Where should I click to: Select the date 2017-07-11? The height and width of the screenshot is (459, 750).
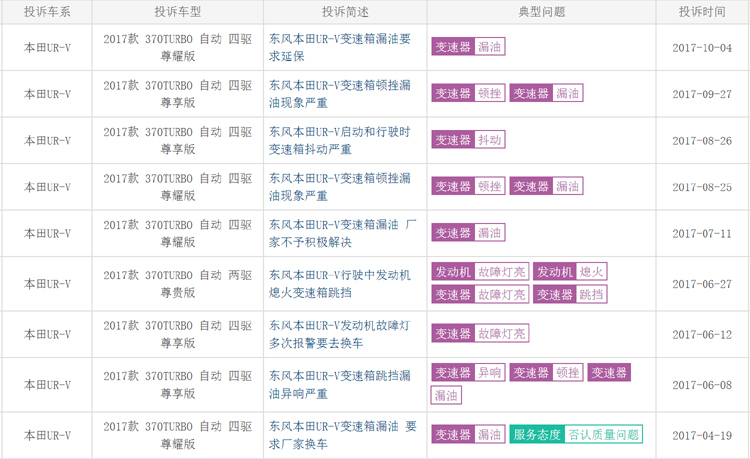tap(702, 234)
